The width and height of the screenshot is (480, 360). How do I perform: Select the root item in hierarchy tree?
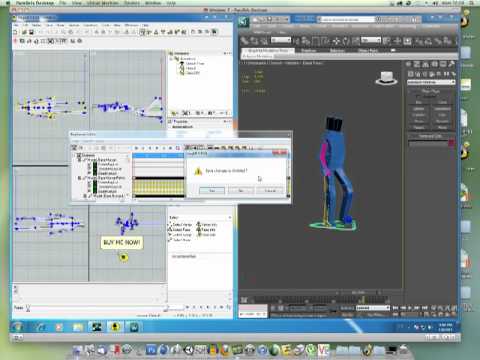click(x=188, y=59)
